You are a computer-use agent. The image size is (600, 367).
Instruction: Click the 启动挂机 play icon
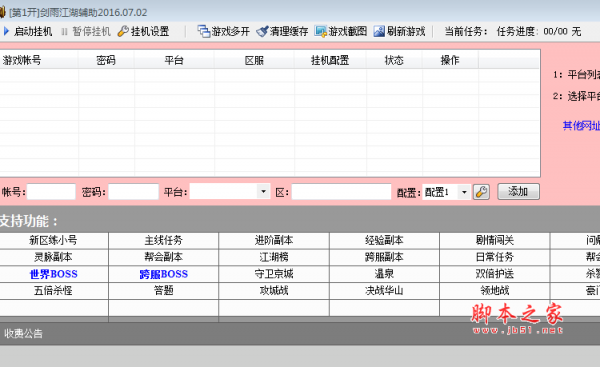[x=6, y=31]
